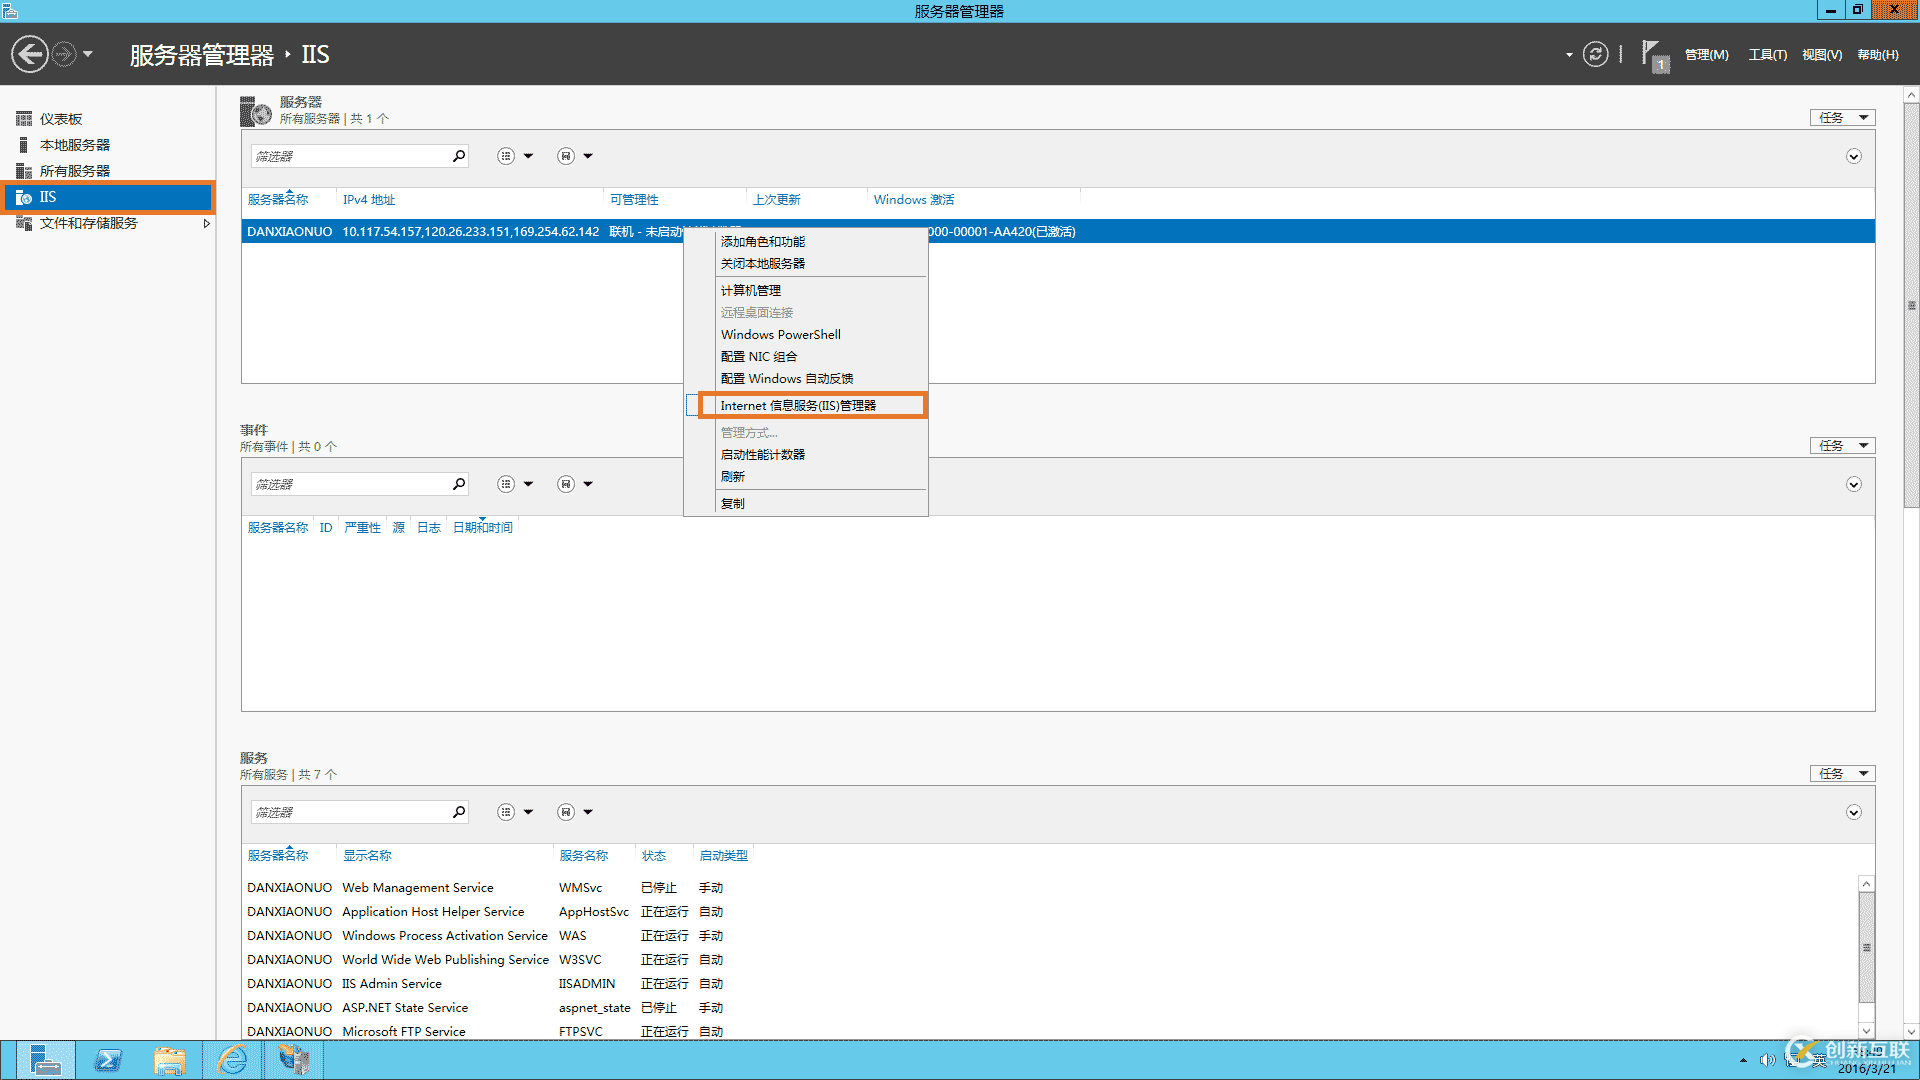Click search magnifier in 服务 filter
Viewport: 1920px width, 1080px height.
[x=459, y=812]
